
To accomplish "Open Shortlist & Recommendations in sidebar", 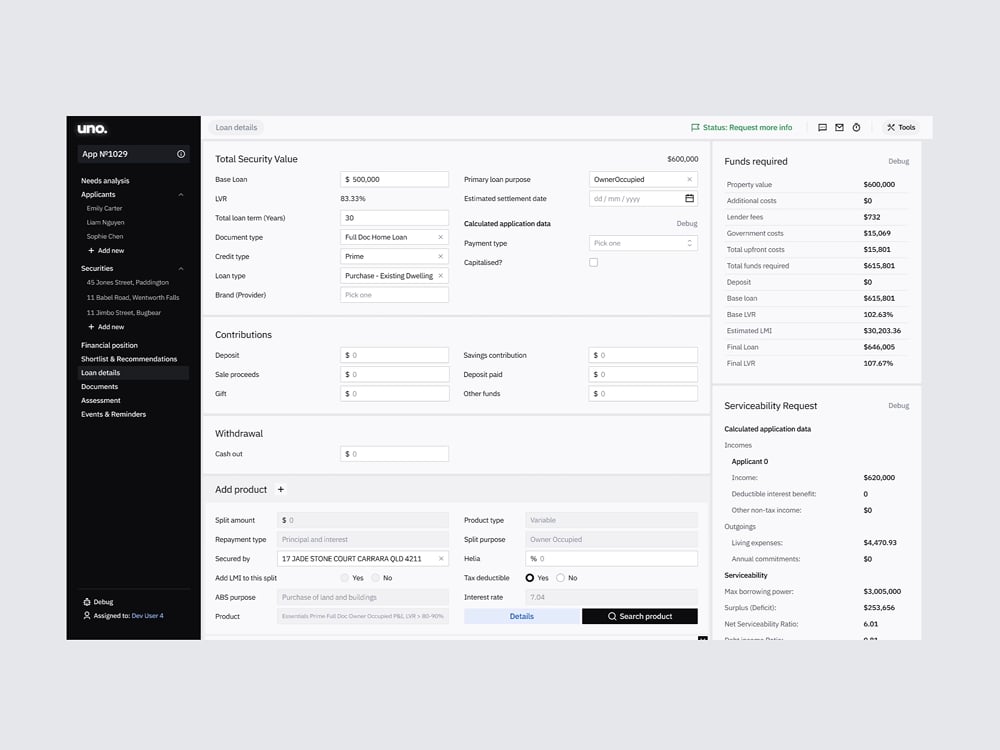I will click(x=129, y=359).
